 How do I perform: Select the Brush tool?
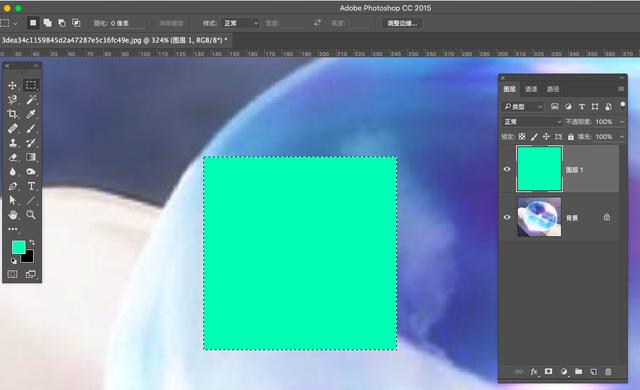pos(31,129)
